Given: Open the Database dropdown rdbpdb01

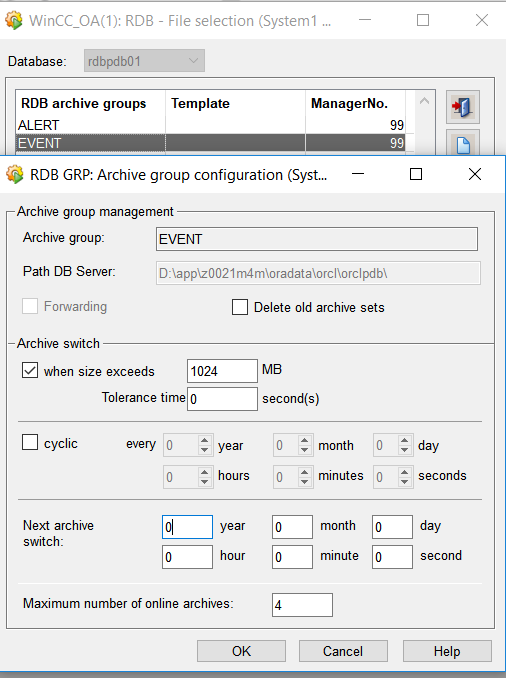Looking at the screenshot, I should (x=144, y=61).
